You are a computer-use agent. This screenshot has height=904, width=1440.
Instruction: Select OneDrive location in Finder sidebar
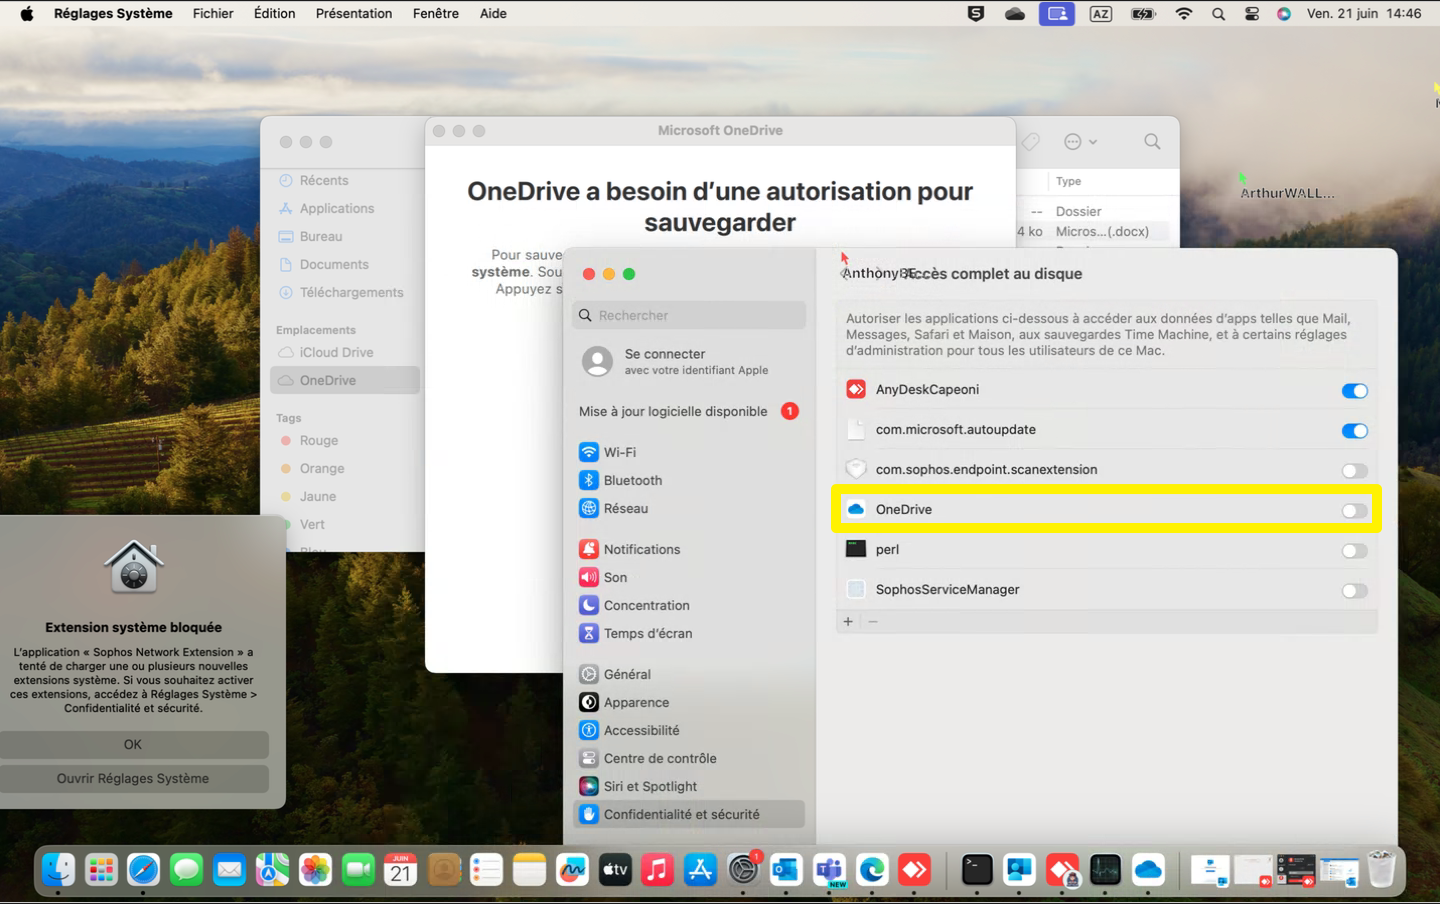[345, 380]
